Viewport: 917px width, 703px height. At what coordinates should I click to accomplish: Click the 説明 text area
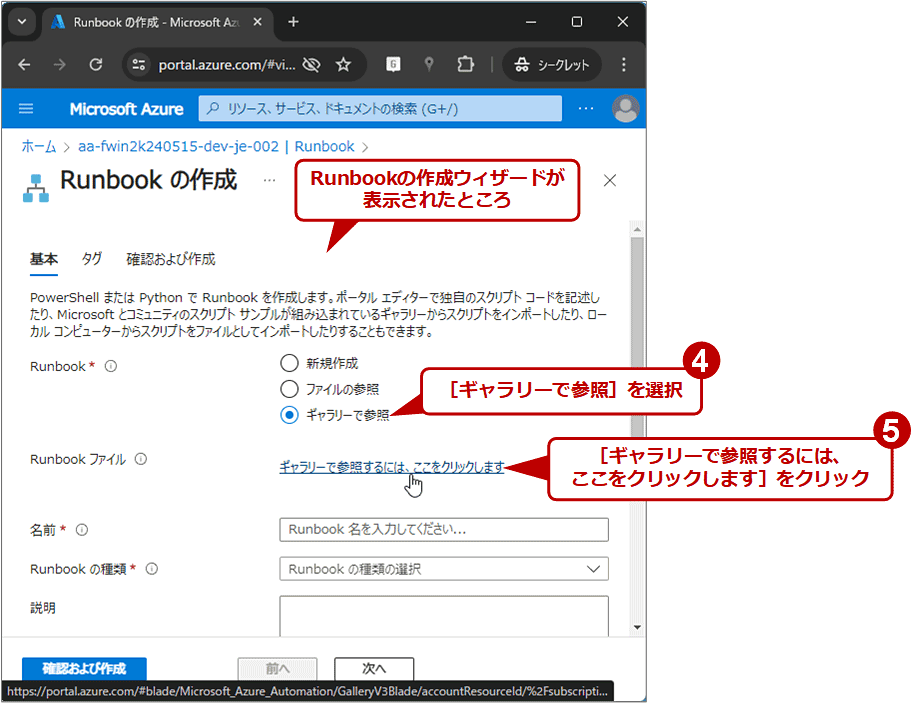[x=444, y=616]
